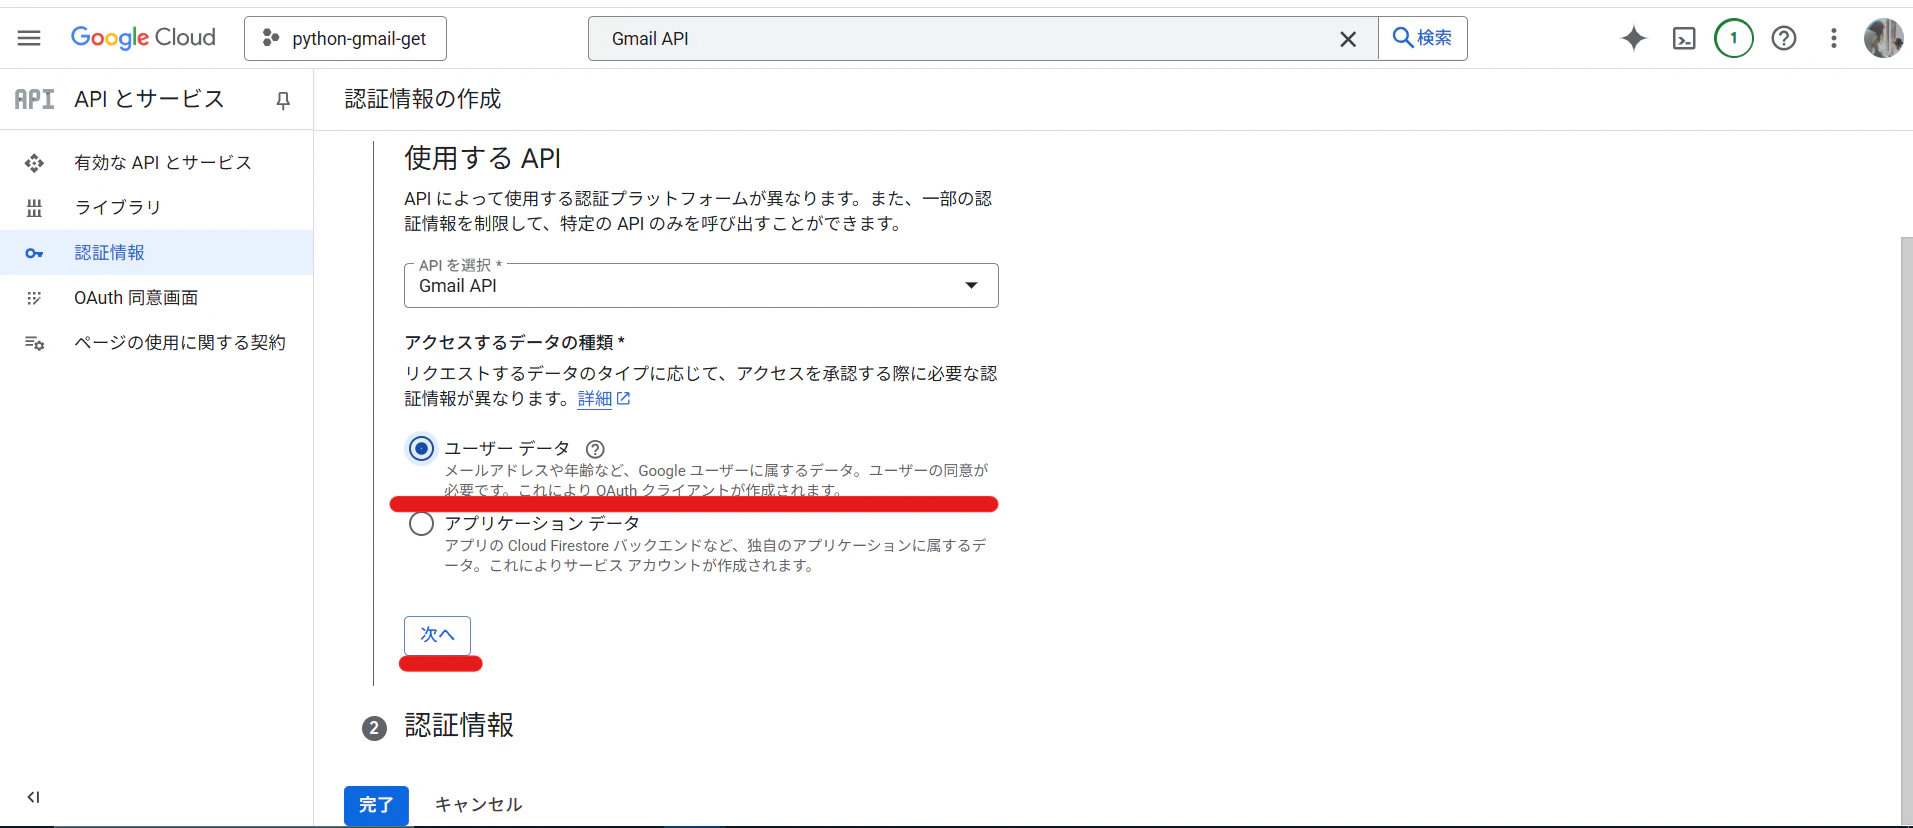Image resolution: width=1913 pixels, height=828 pixels.
Task: Show help for ユーザー データ
Action: pos(595,449)
